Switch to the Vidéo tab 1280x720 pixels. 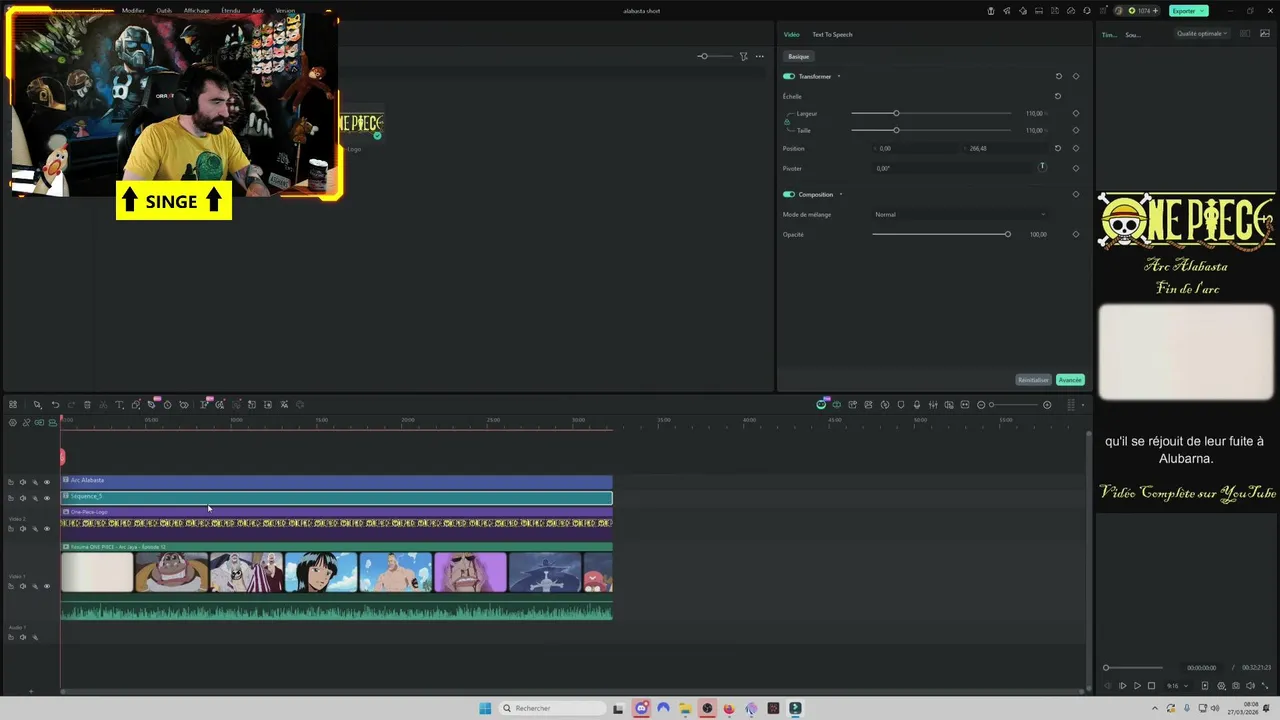[x=791, y=34]
